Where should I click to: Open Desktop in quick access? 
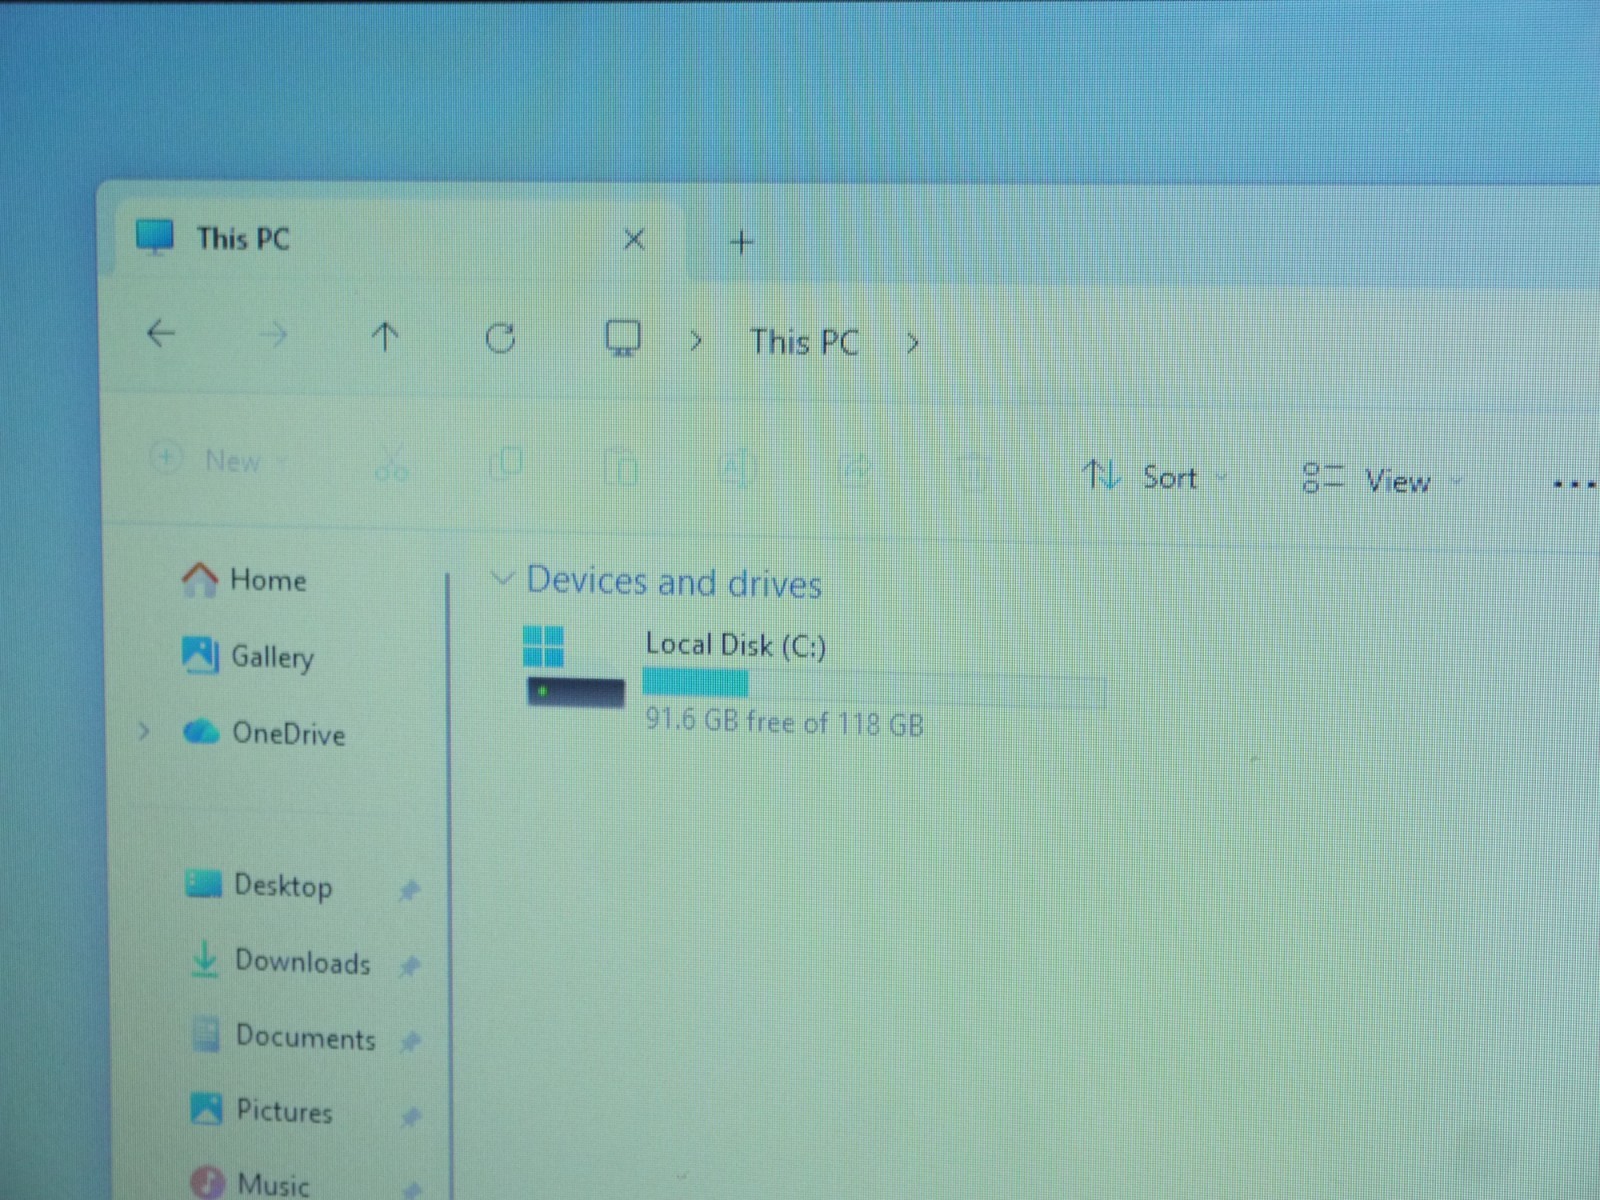pos(260,885)
